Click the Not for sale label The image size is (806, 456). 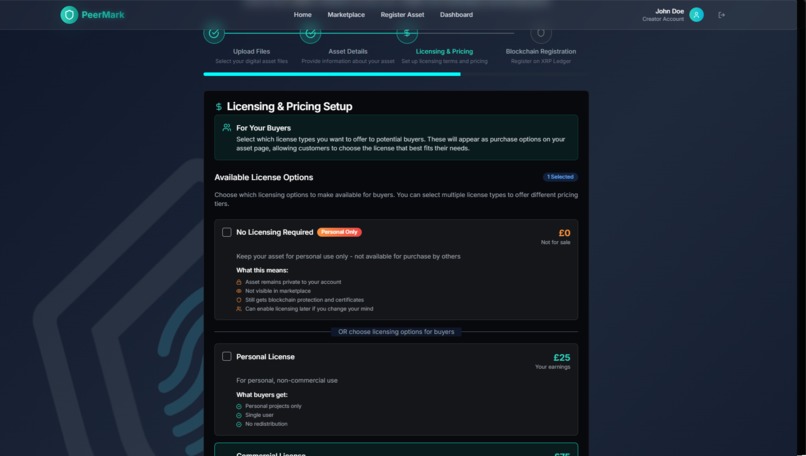(x=555, y=242)
